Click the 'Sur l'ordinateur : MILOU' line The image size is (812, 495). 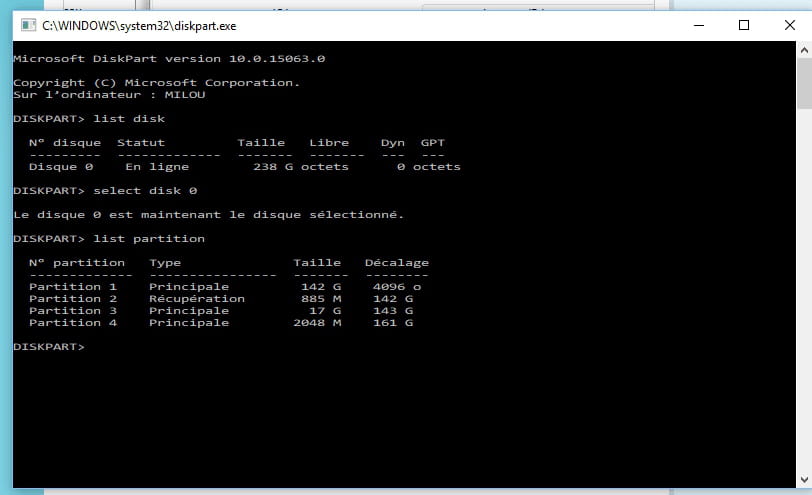click(109, 95)
